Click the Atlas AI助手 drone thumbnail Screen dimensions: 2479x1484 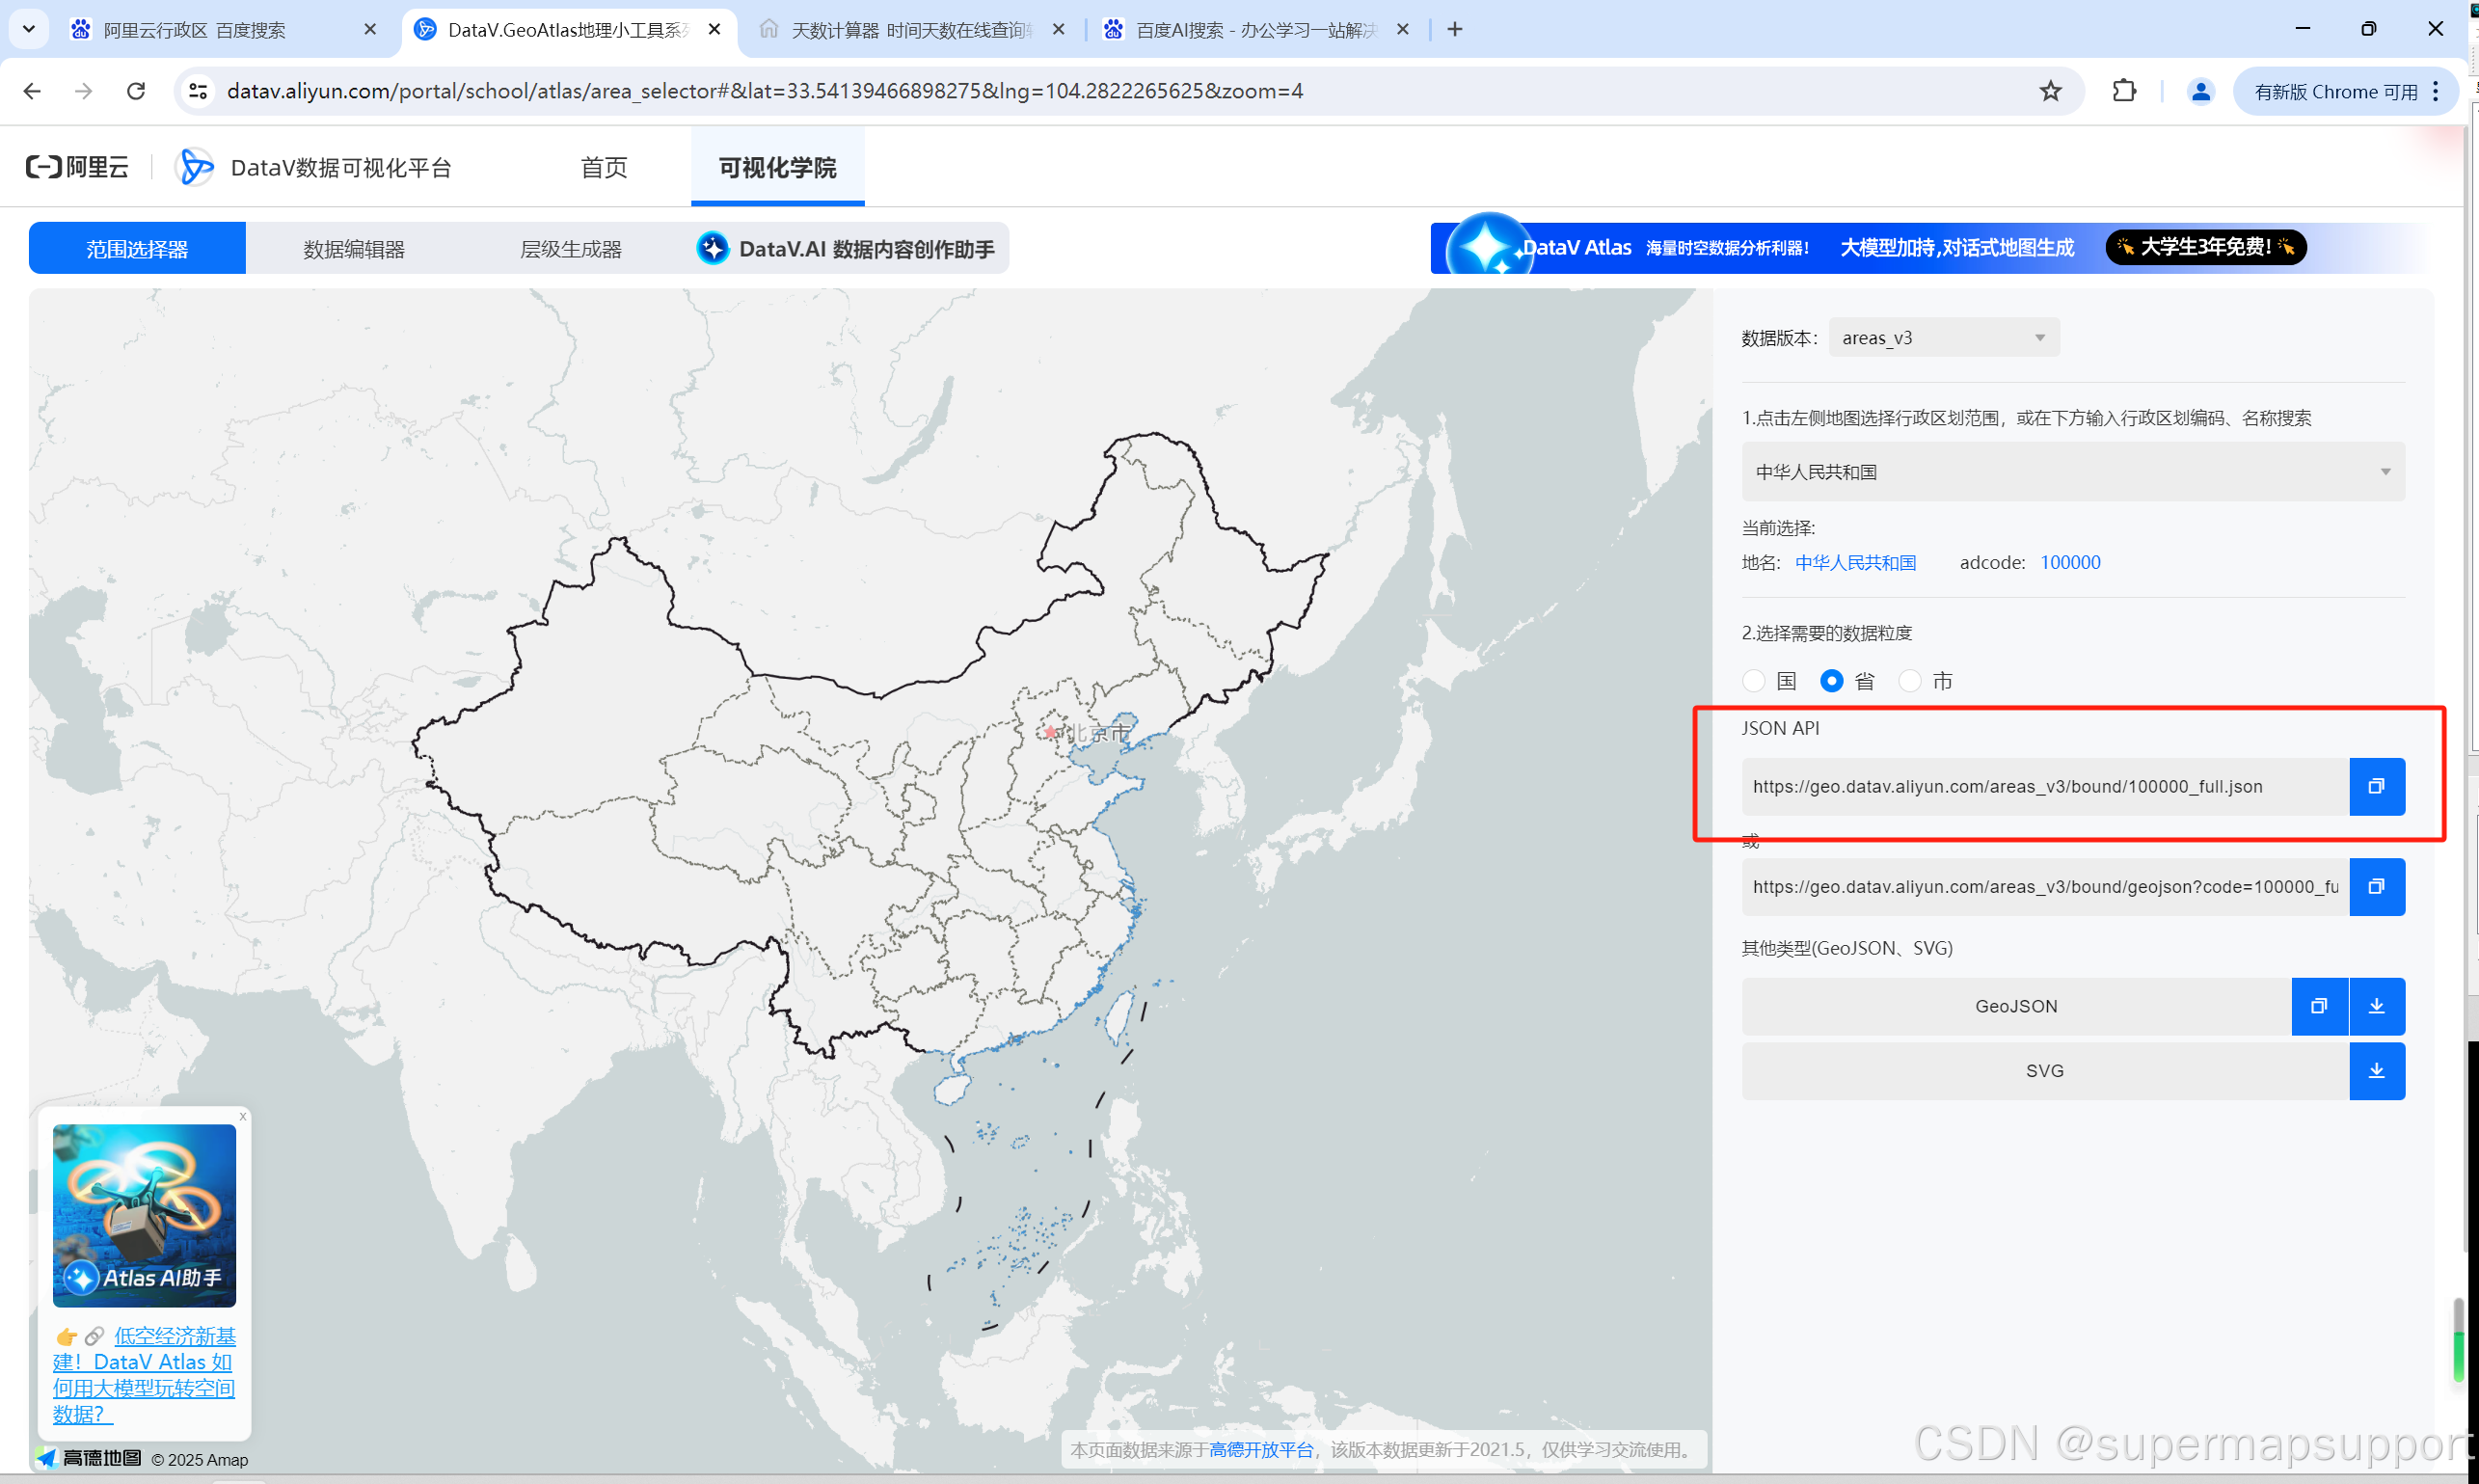click(144, 1215)
